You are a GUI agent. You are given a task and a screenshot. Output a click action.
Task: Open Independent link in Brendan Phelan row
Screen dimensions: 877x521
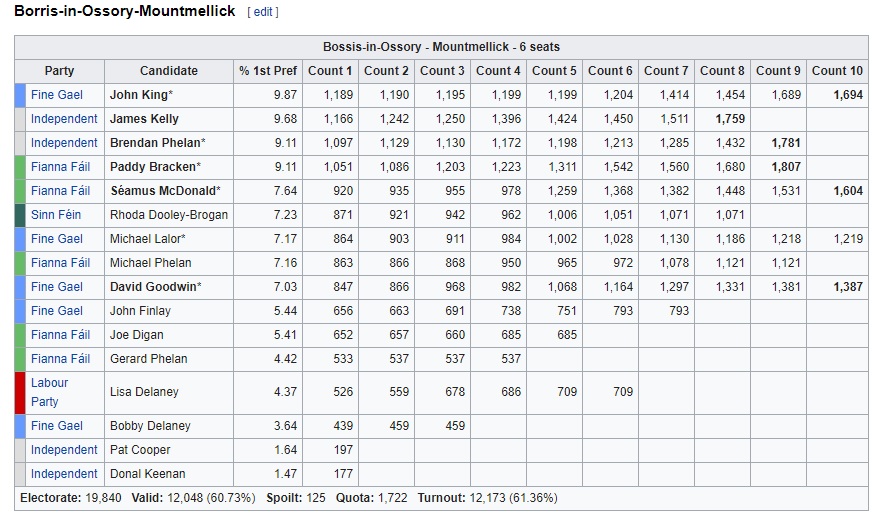(x=64, y=143)
